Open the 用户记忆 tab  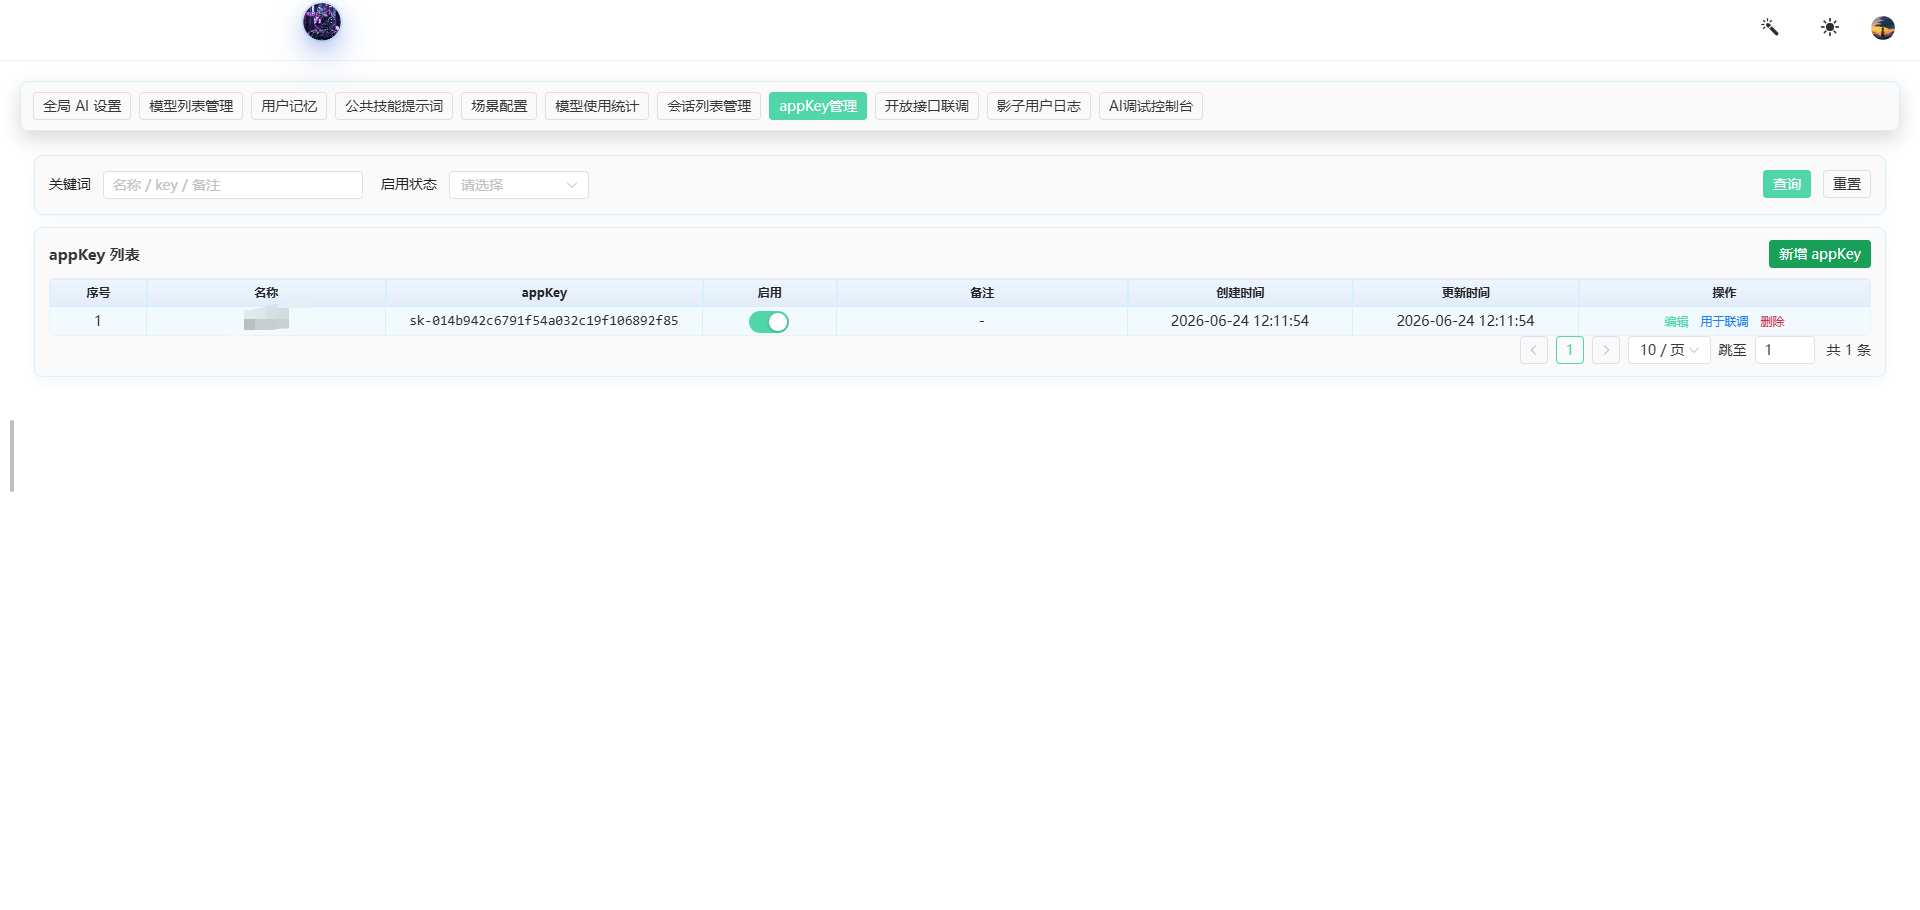pos(289,106)
